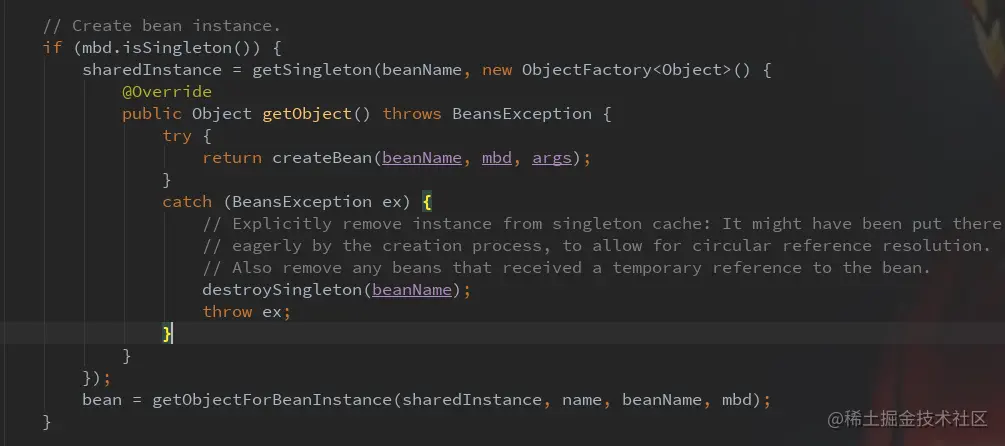
Task: Click the "getObject" method declaration name
Action: (x=307, y=114)
